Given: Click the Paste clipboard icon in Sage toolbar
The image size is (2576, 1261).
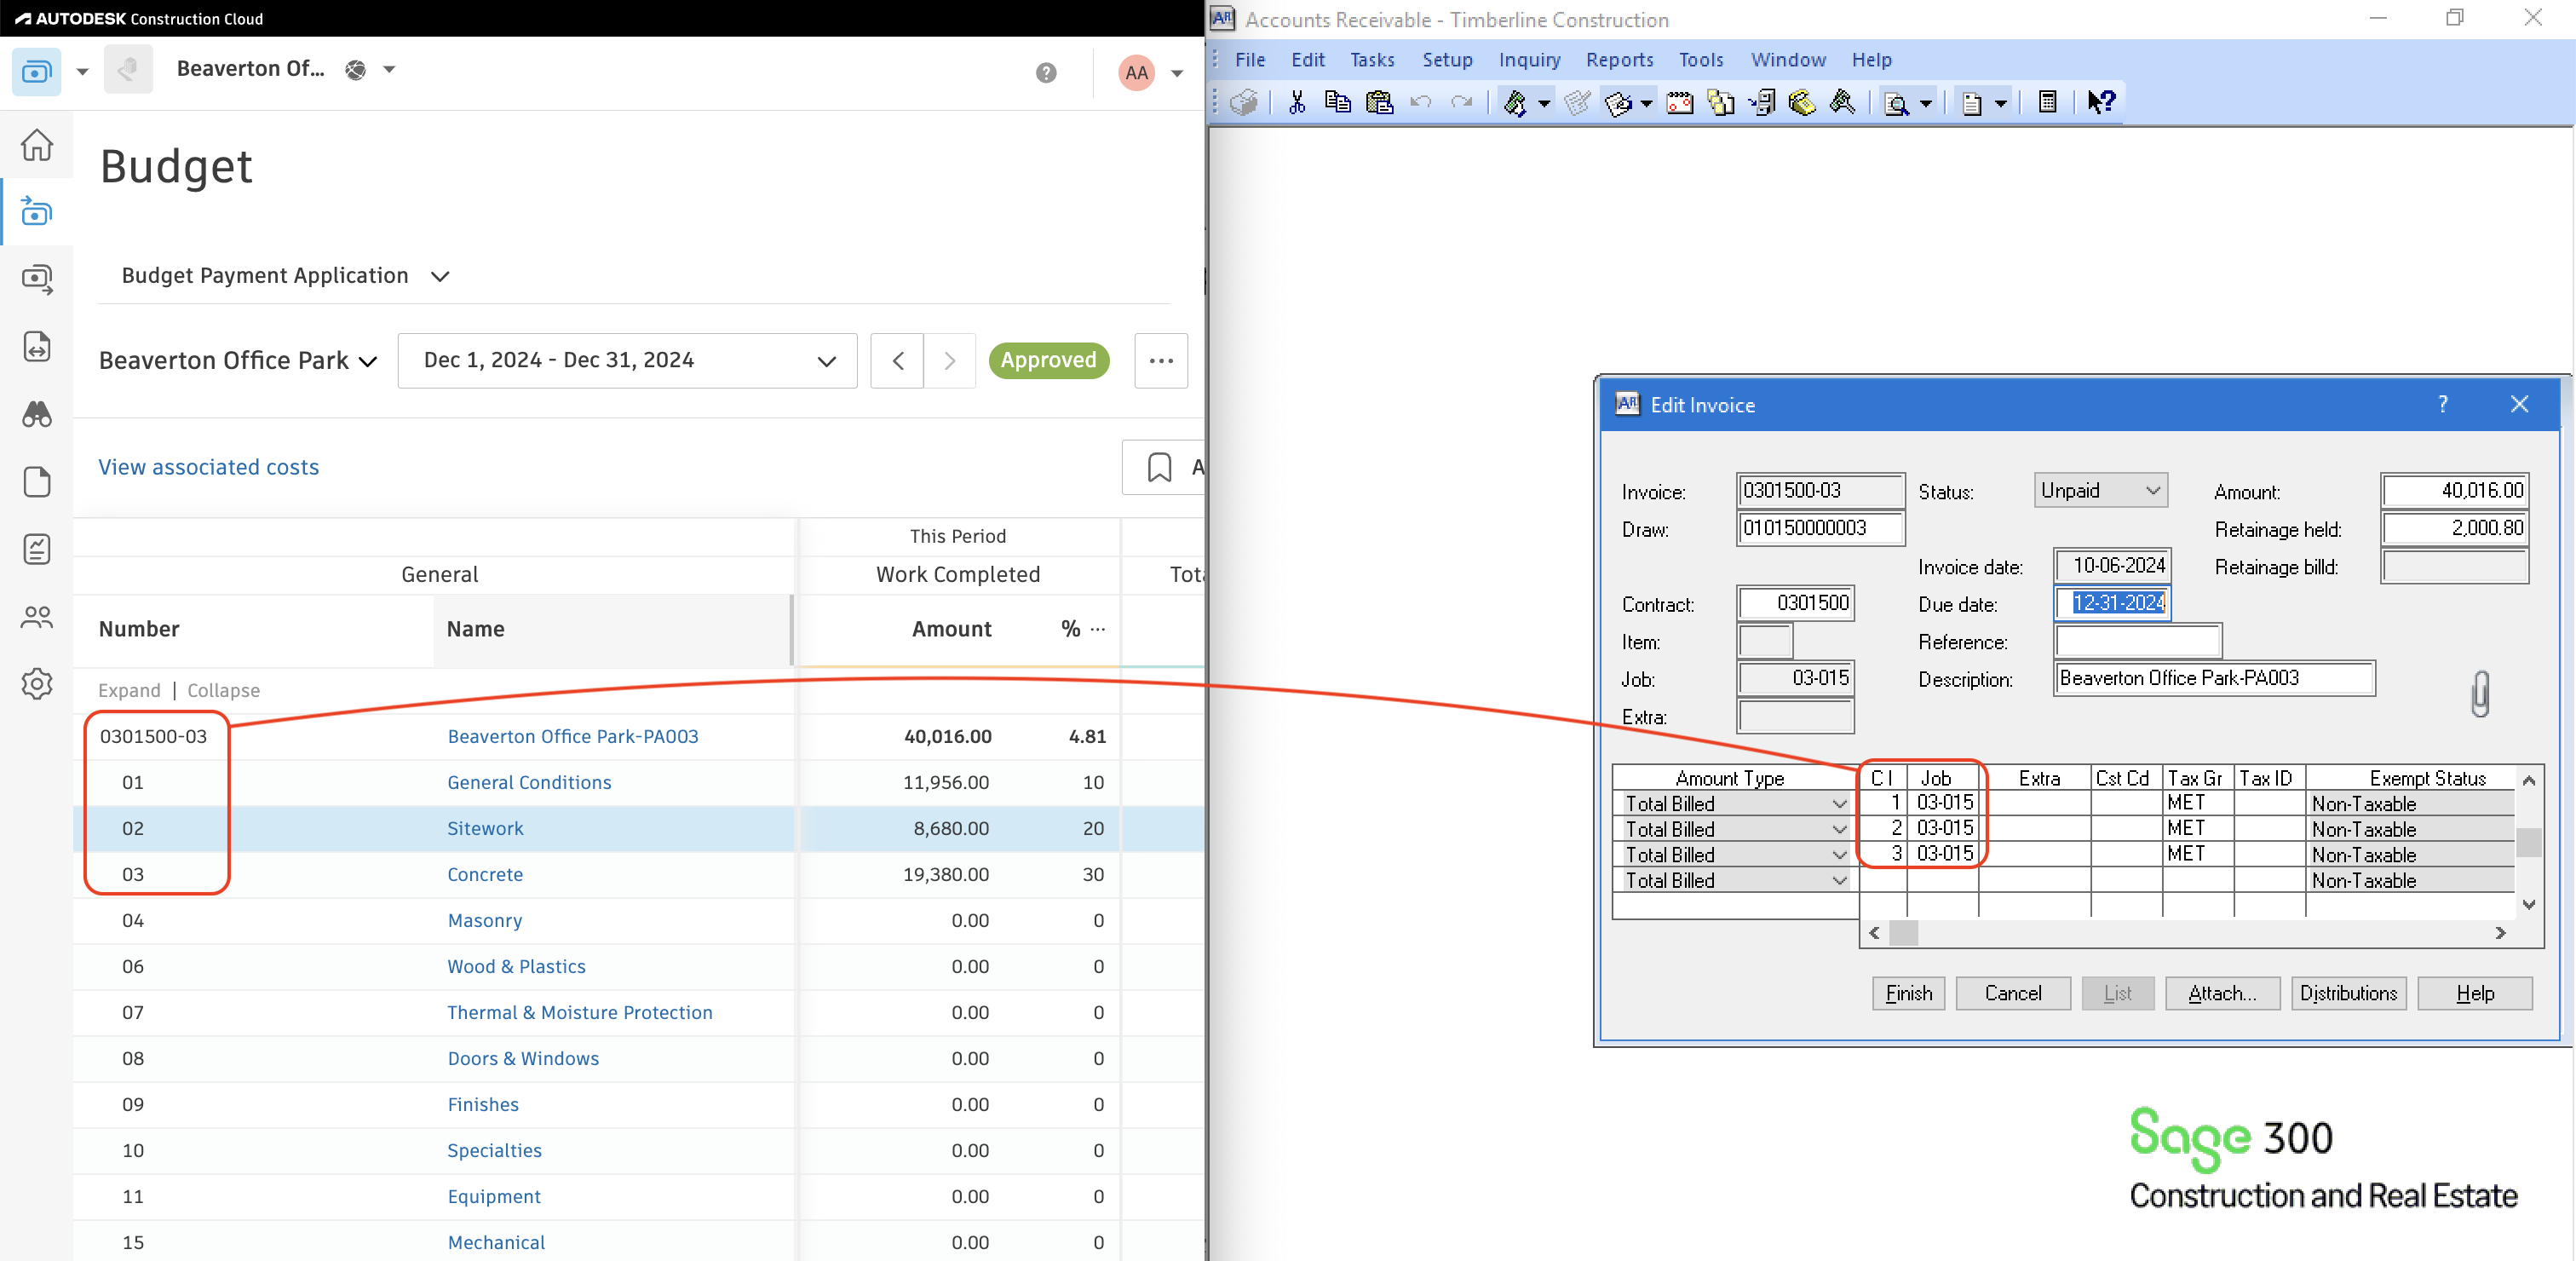Looking at the screenshot, I should (x=1379, y=102).
